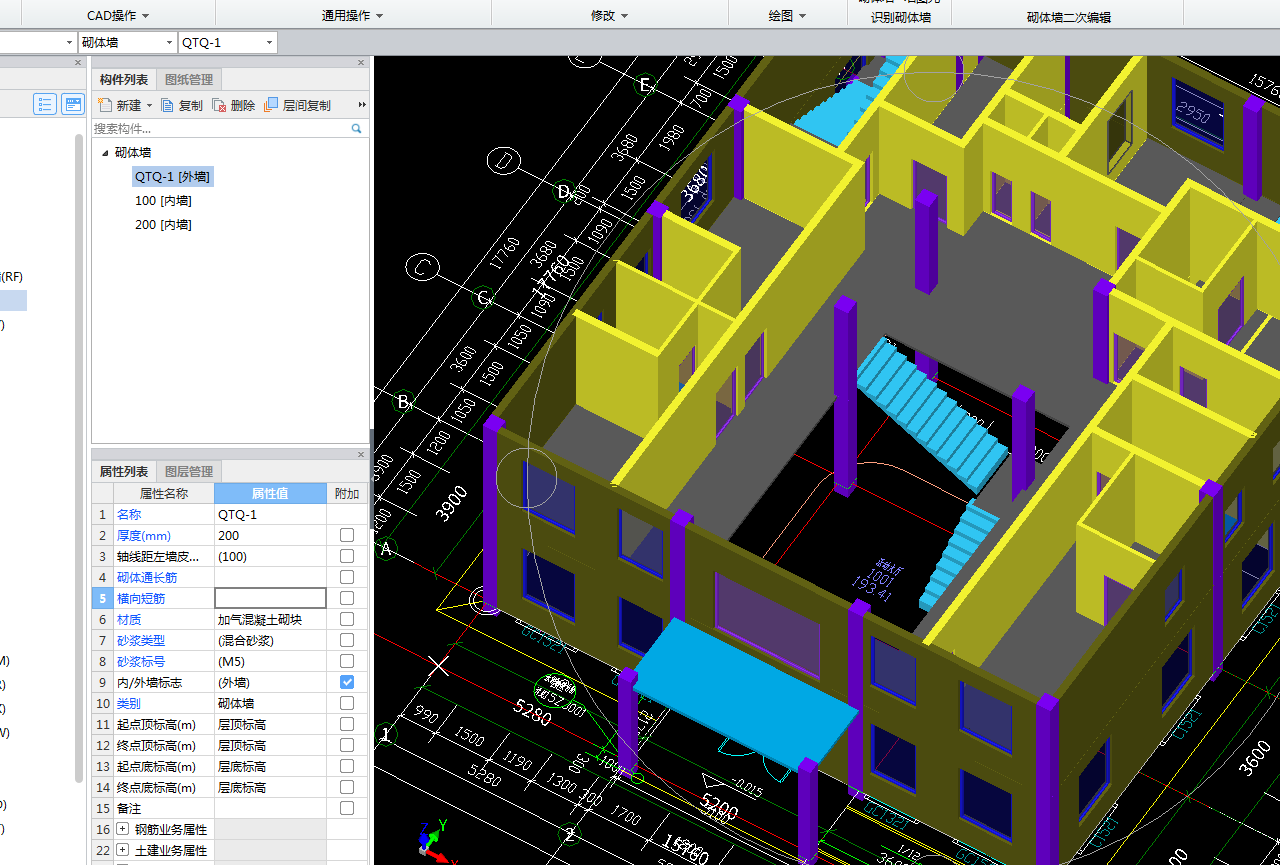The height and width of the screenshot is (865, 1280).
Task: Click the search magnifier icon
Action: click(x=356, y=129)
